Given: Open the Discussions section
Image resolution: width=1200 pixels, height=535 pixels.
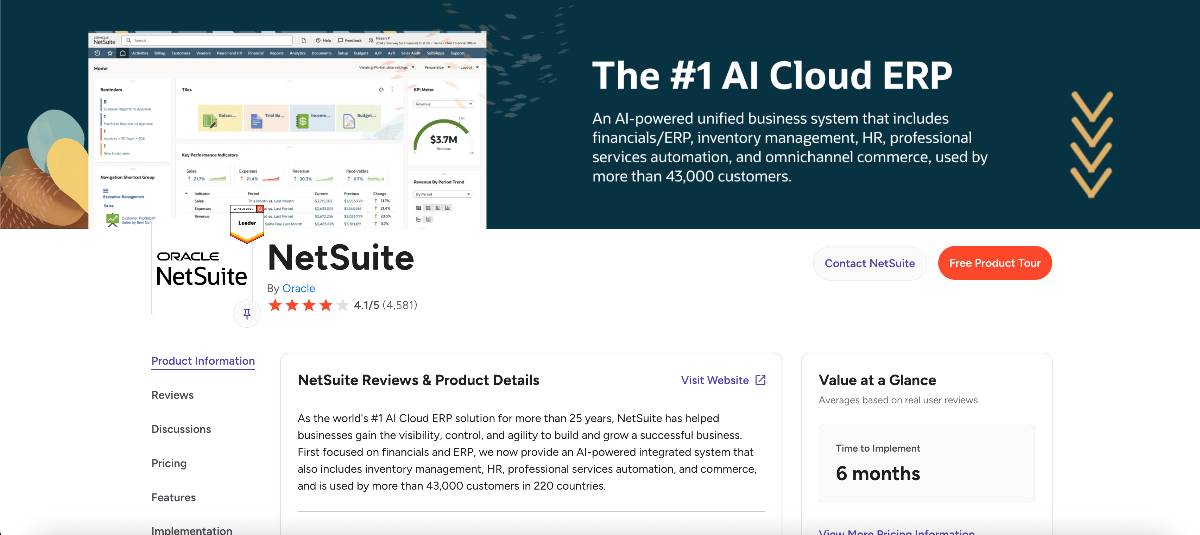Looking at the screenshot, I should (x=181, y=429).
